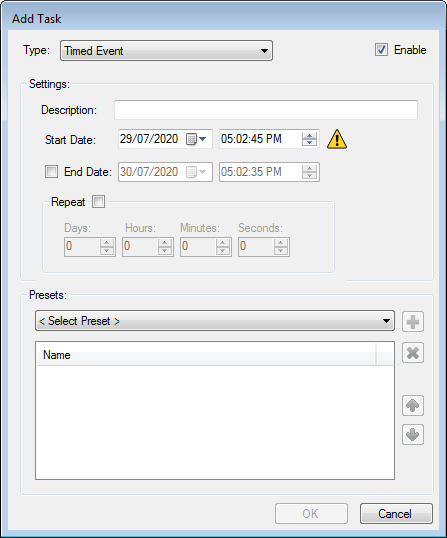This screenshot has width=447, height=538.
Task: Click the remove preset X icon
Action: tap(413, 352)
